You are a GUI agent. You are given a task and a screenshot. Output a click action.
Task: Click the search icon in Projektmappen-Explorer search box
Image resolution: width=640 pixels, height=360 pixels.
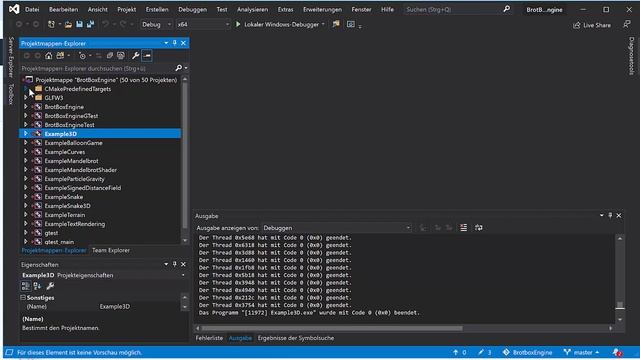(178, 68)
